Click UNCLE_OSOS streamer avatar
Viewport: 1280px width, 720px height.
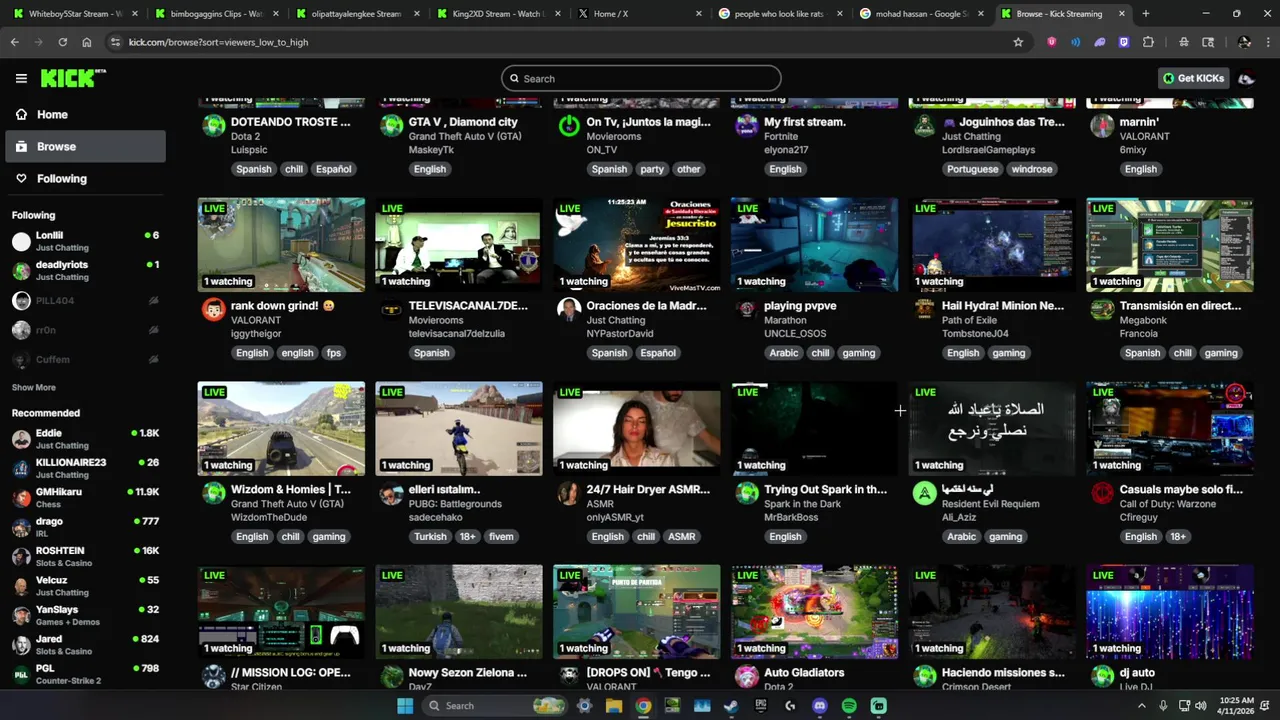747,309
